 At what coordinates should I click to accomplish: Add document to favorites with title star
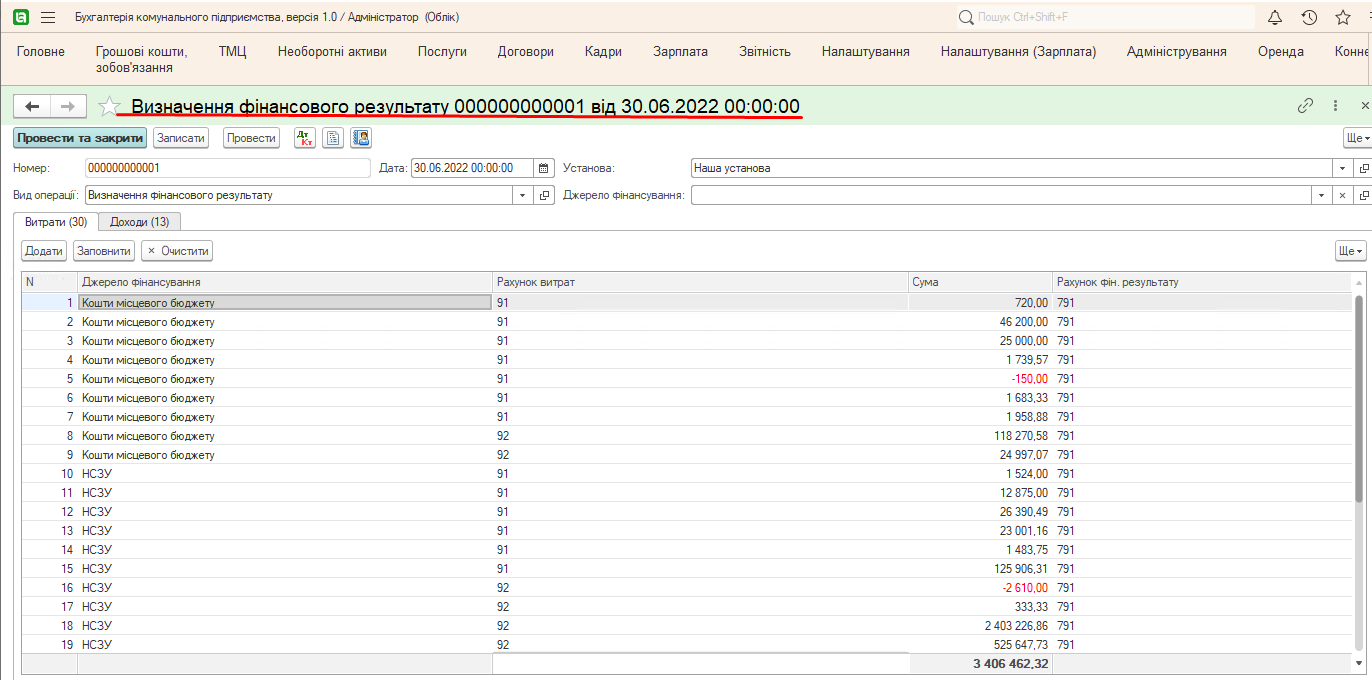click(x=110, y=106)
